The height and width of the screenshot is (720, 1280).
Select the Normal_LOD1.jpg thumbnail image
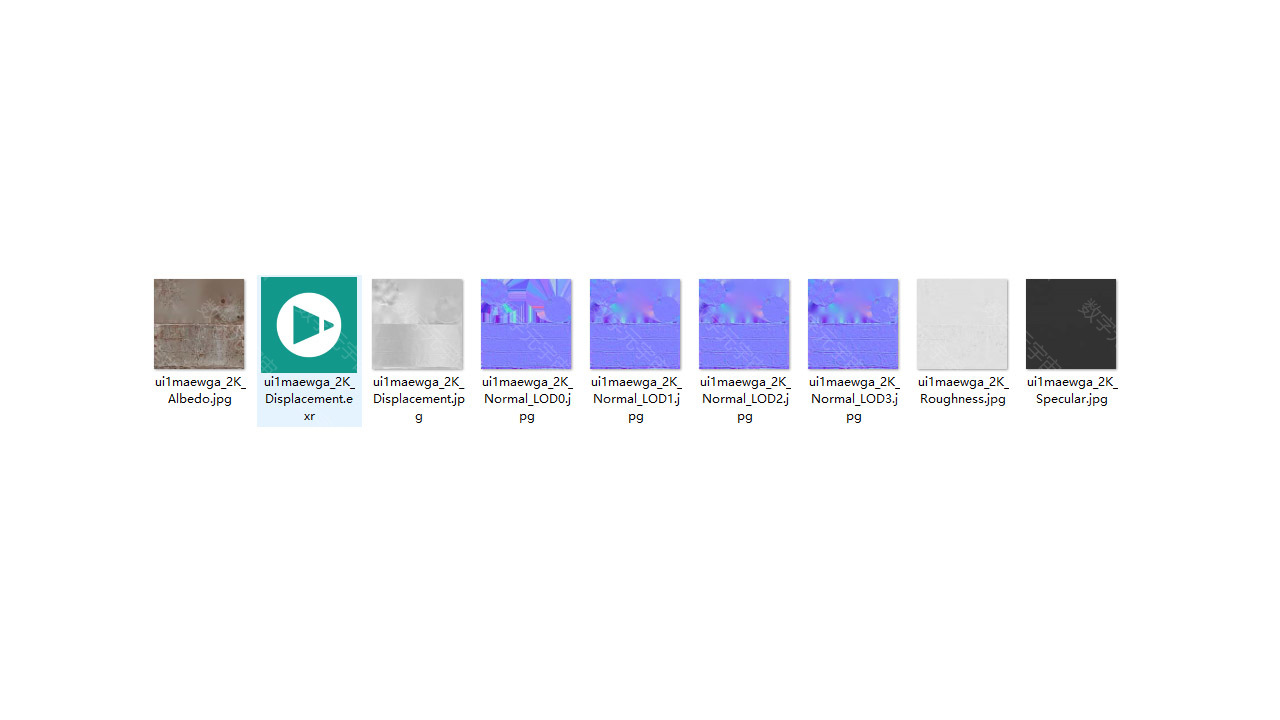[x=635, y=324]
